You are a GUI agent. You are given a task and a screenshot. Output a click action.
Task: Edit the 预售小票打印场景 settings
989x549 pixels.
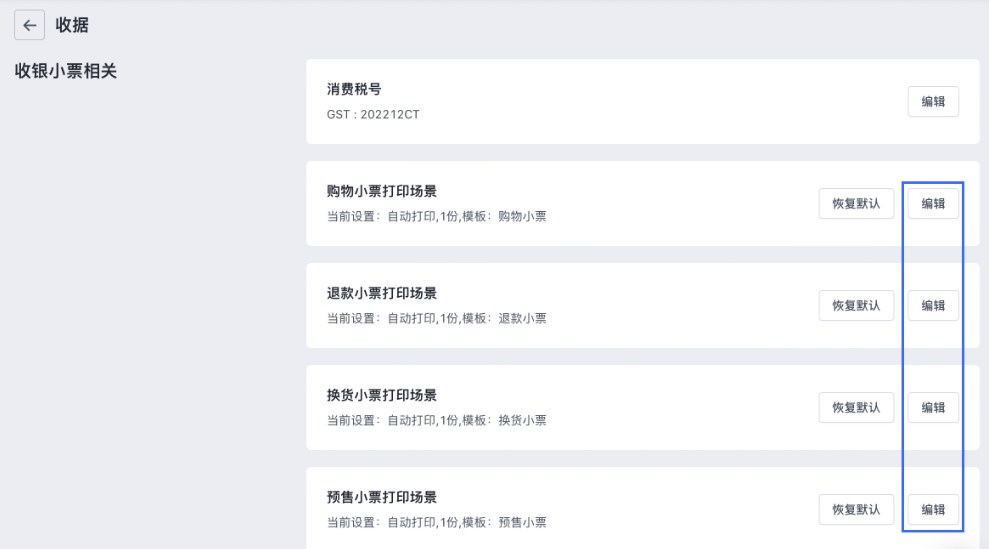[x=933, y=510]
